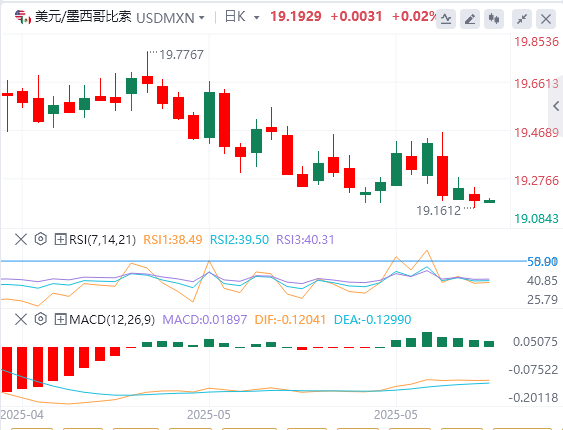Click the RSI(7,14,21) label
Viewport: 563px width, 430px height.
102,239
